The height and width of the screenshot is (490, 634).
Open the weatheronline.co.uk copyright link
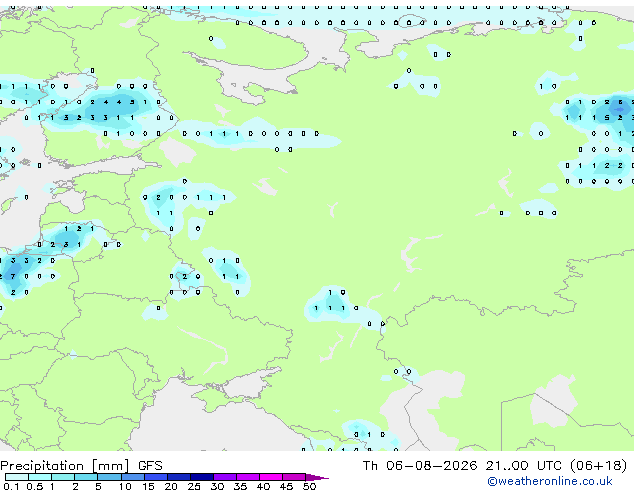[x=549, y=481]
